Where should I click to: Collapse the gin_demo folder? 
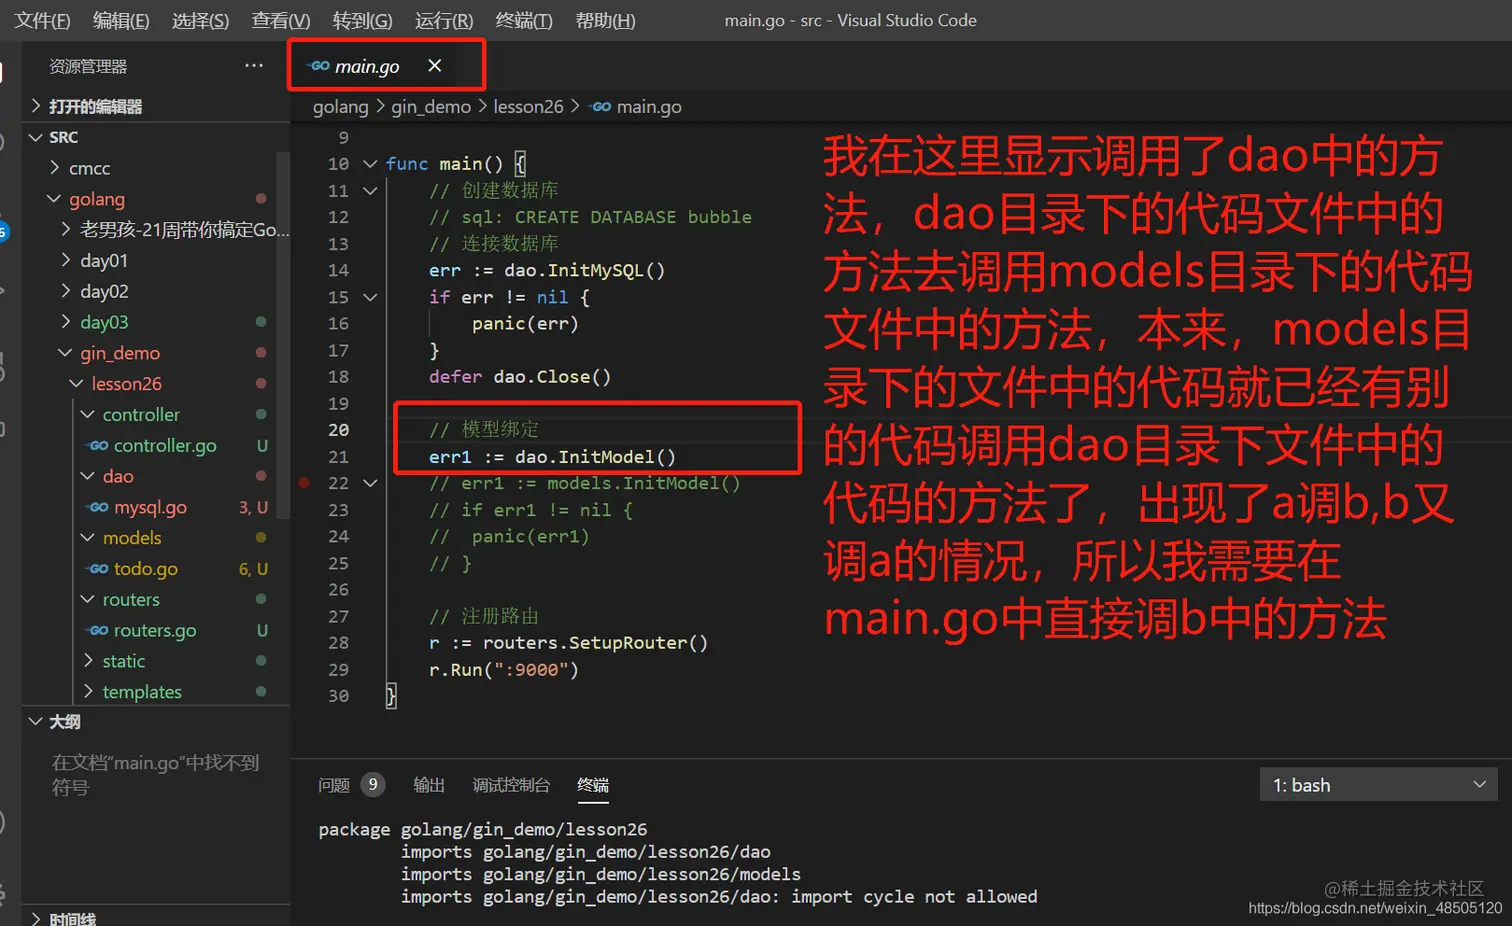tap(120, 353)
